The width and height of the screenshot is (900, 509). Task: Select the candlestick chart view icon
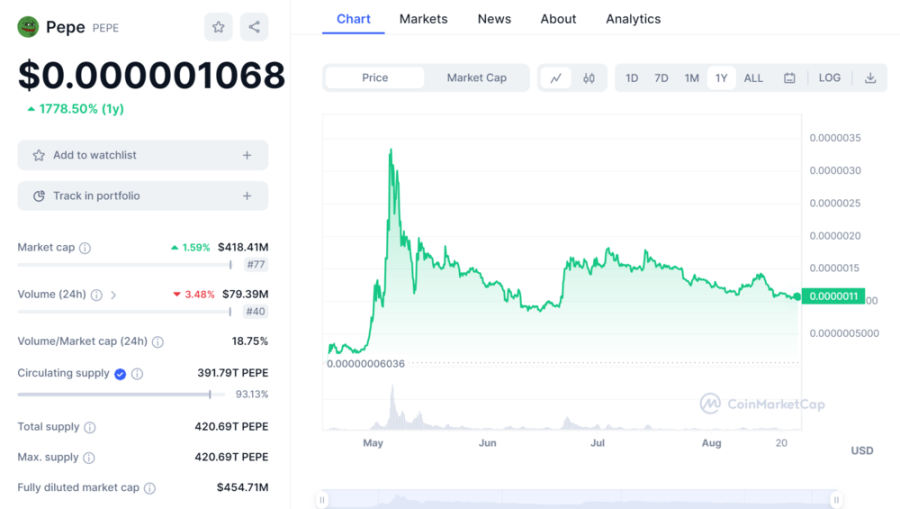tap(589, 78)
